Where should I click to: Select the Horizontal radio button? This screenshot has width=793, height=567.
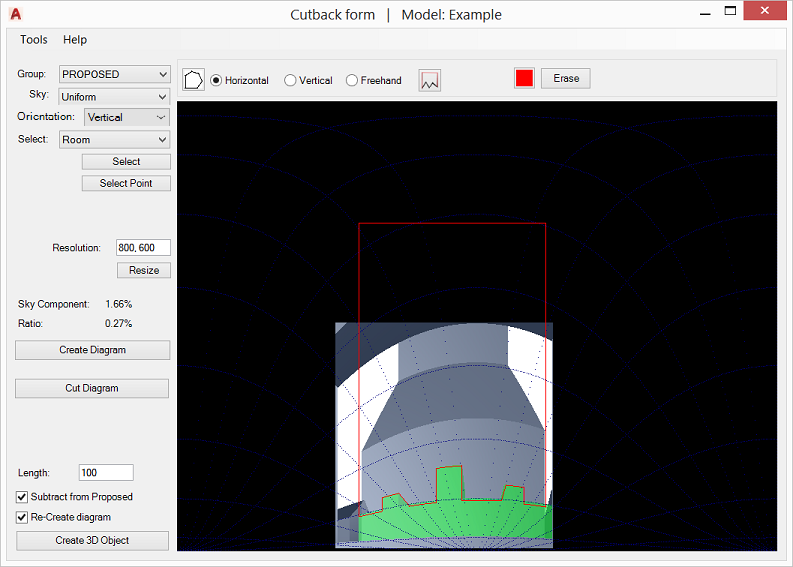click(216, 81)
